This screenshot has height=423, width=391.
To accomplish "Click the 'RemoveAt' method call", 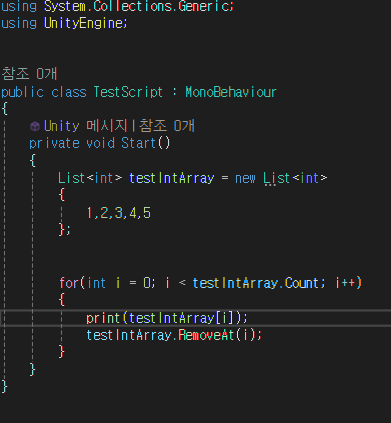I will pos(206,335).
